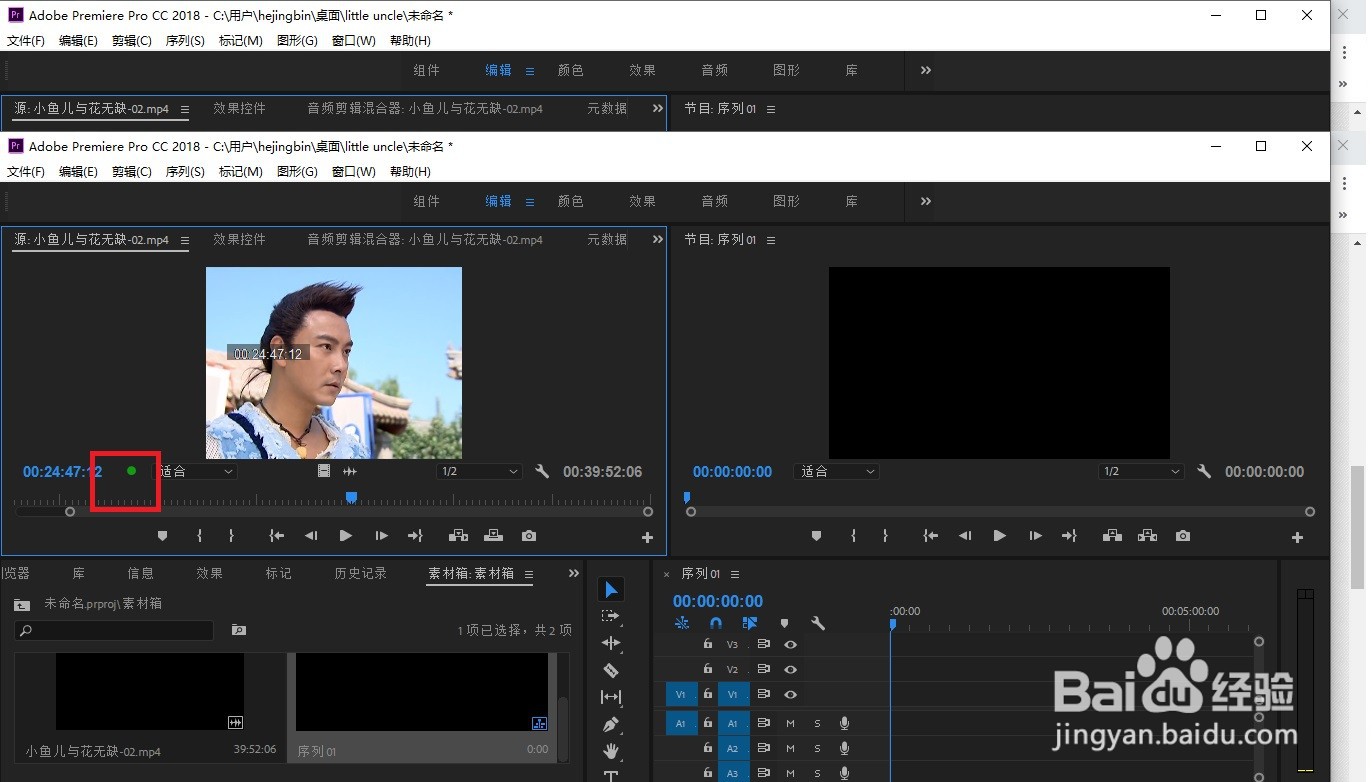Select the 小鱼儿与花无缺-02.mp4 thumbnail in the bin
This screenshot has height=782, width=1372.
click(150, 690)
